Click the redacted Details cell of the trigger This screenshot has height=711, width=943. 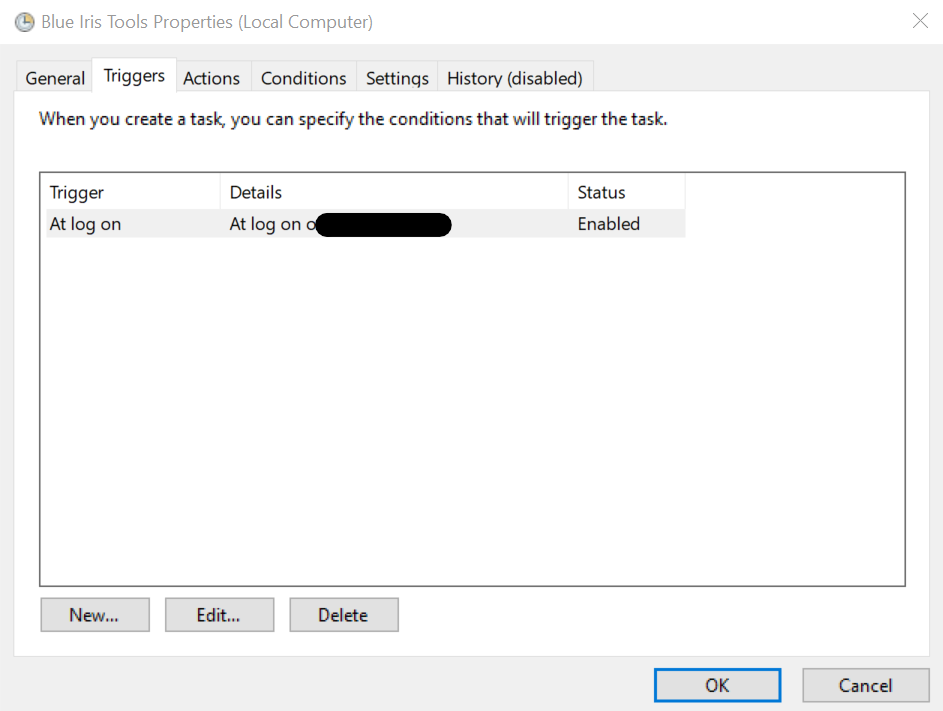[x=380, y=224]
